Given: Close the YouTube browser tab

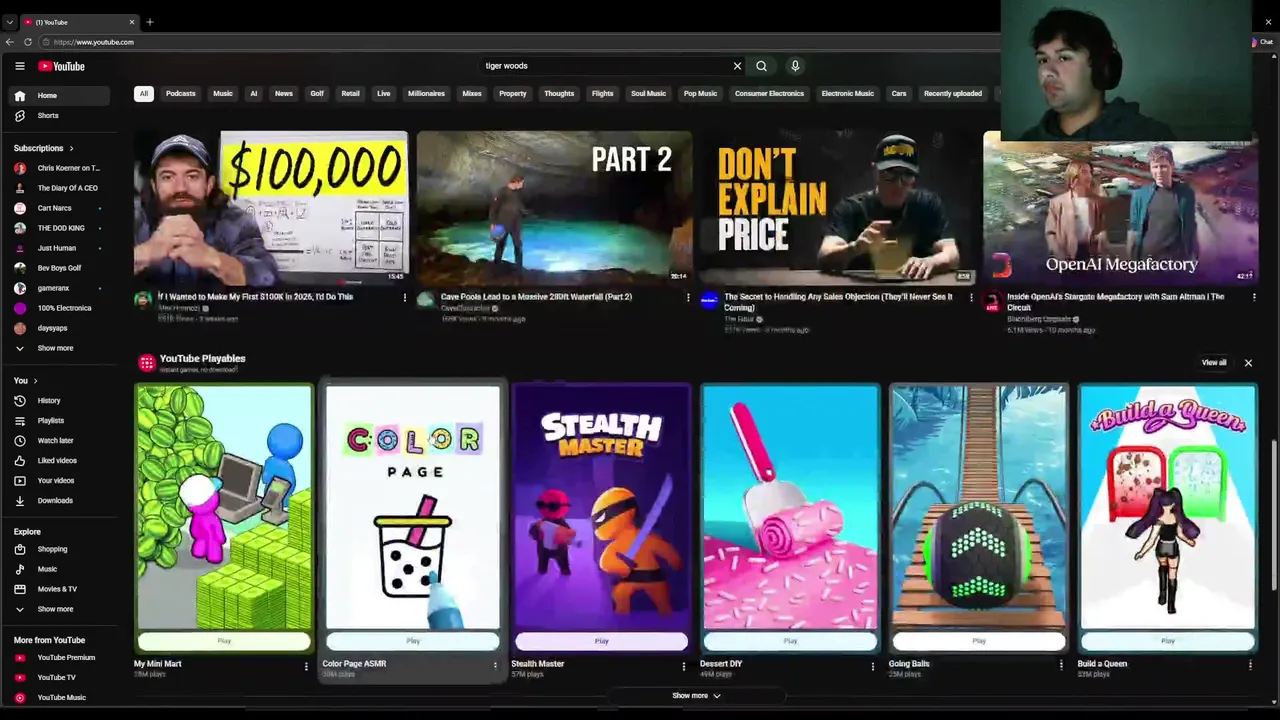Looking at the screenshot, I should pyautogui.click(x=131, y=22).
